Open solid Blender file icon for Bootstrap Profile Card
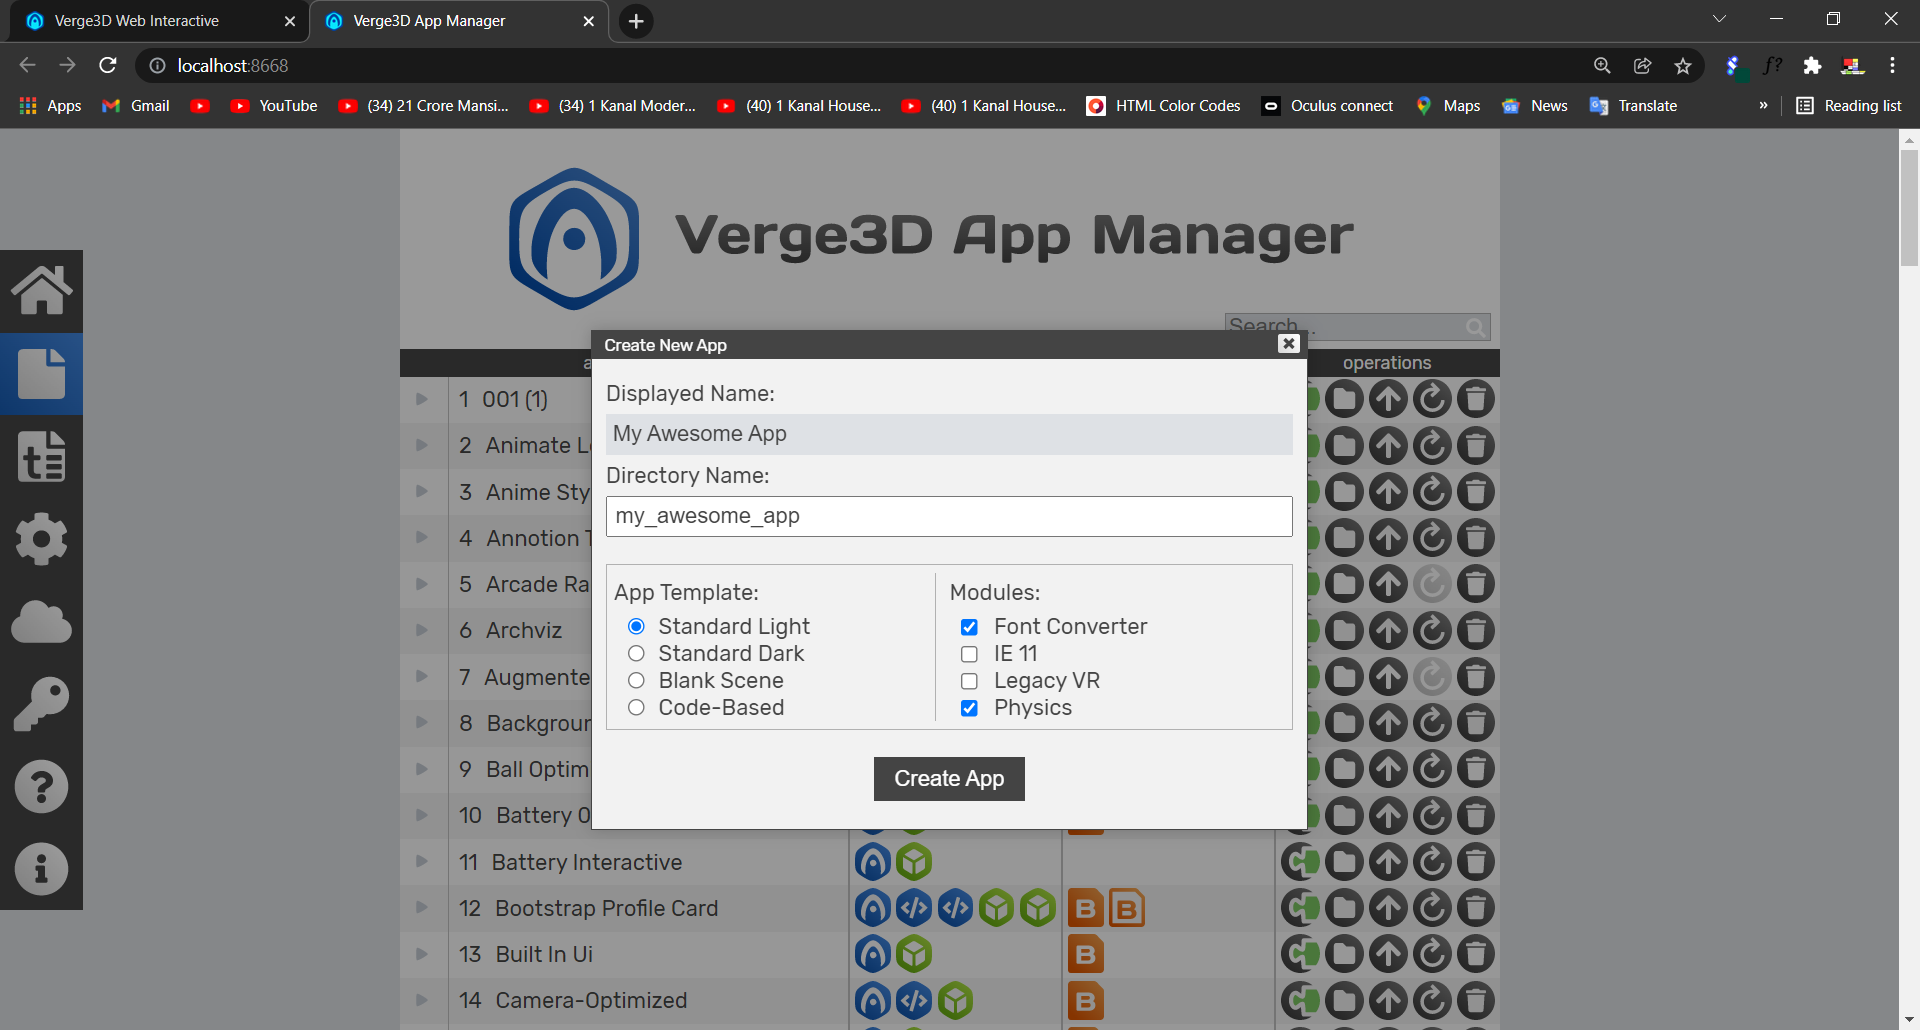The height and width of the screenshot is (1030, 1920). [x=1086, y=908]
